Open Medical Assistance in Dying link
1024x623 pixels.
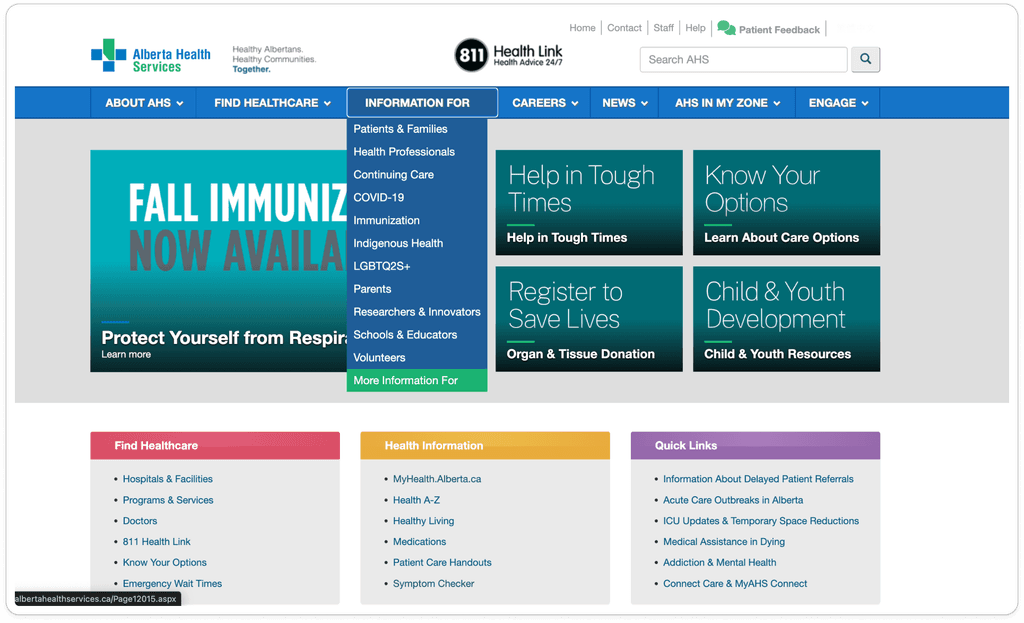(x=724, y=542)
